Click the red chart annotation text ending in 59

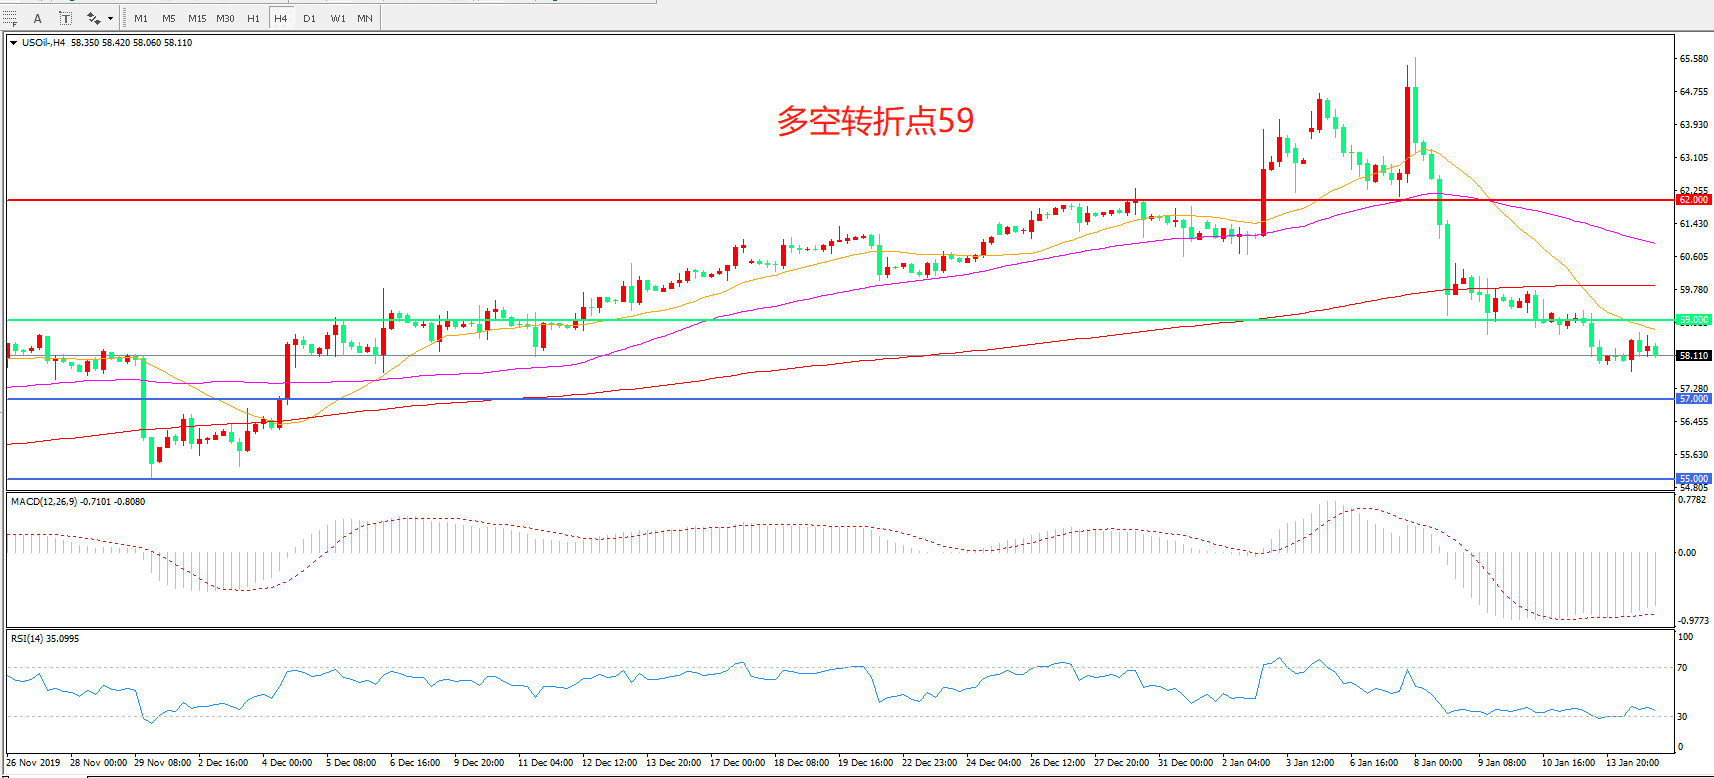(x=875, y=121)
